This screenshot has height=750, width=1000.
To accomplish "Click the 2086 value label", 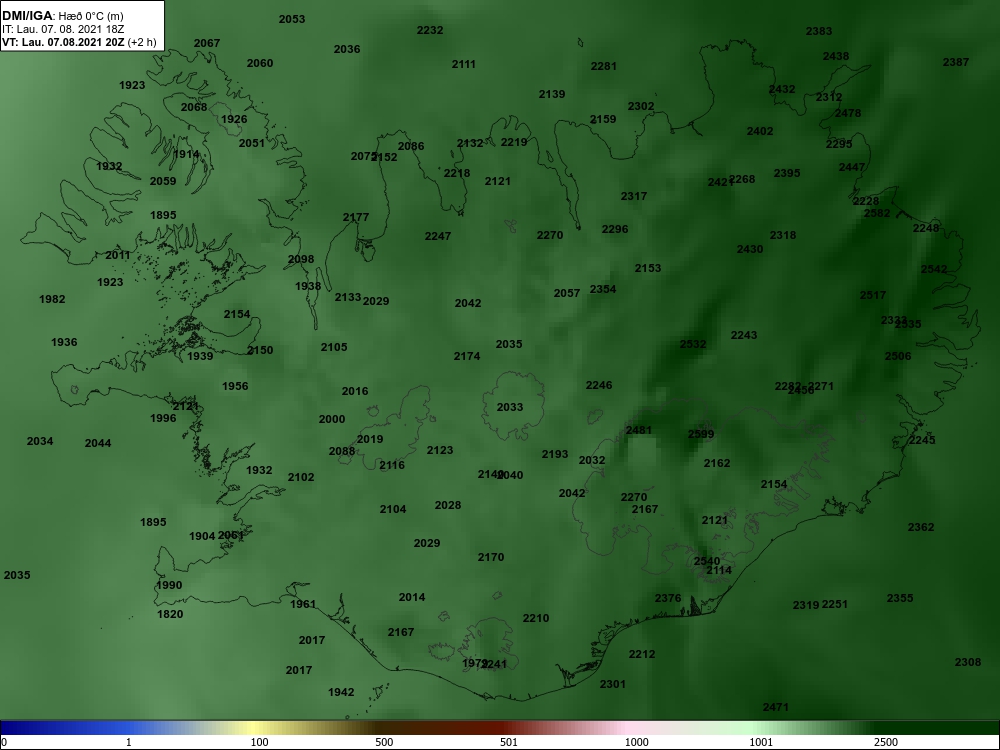I will point(411,146).
